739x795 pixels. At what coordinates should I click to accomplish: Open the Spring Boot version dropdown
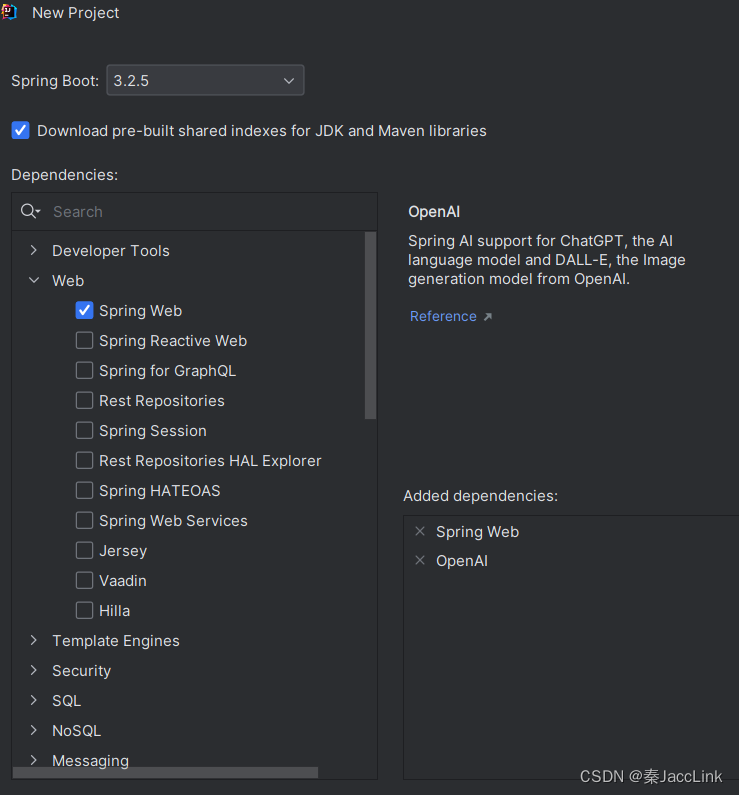pyautogui.click(x=205, y=80)
